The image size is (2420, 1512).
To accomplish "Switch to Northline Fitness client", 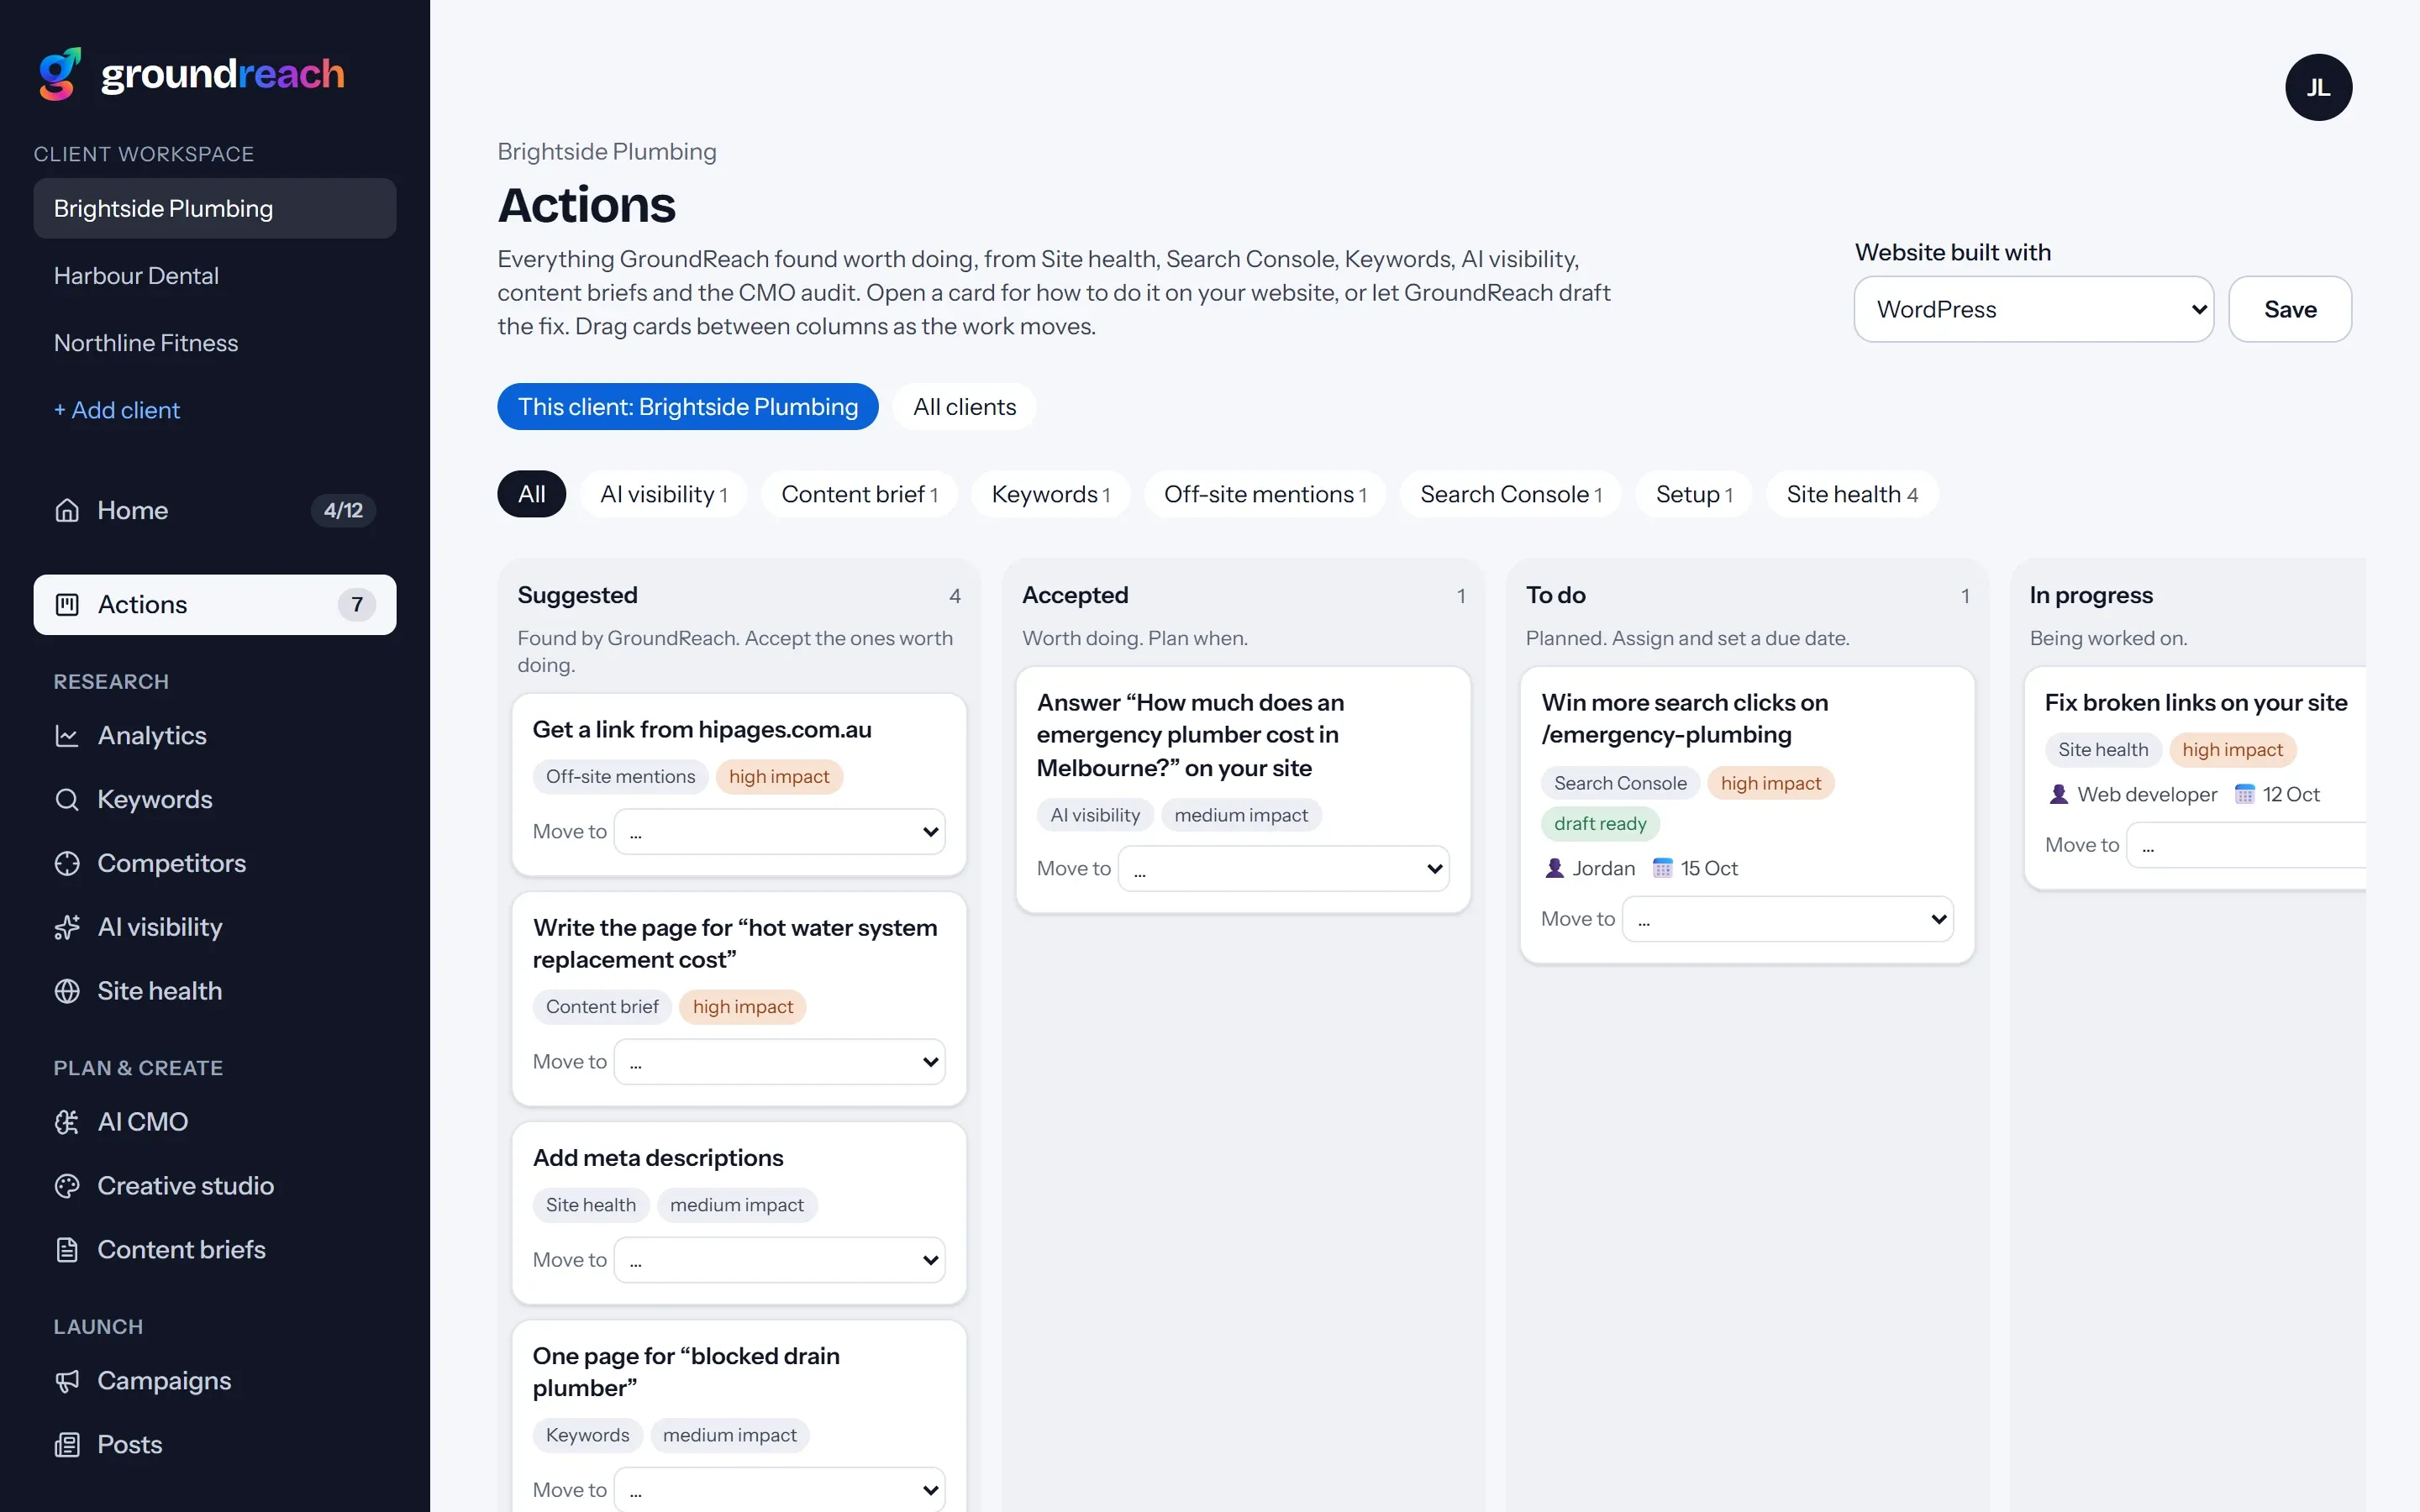I will [214, 343].
